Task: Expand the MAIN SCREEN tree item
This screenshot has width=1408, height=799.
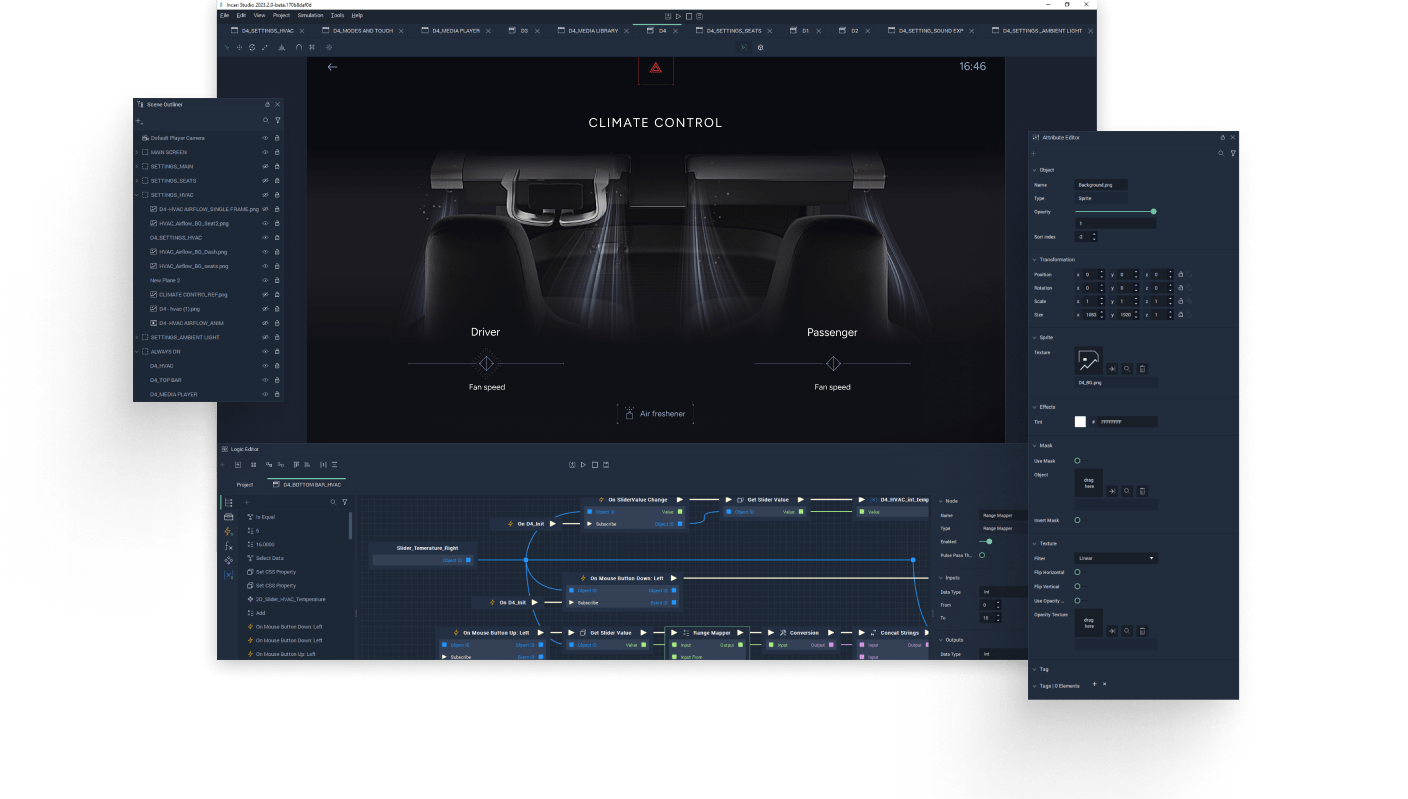Action: tap(137, 152)
